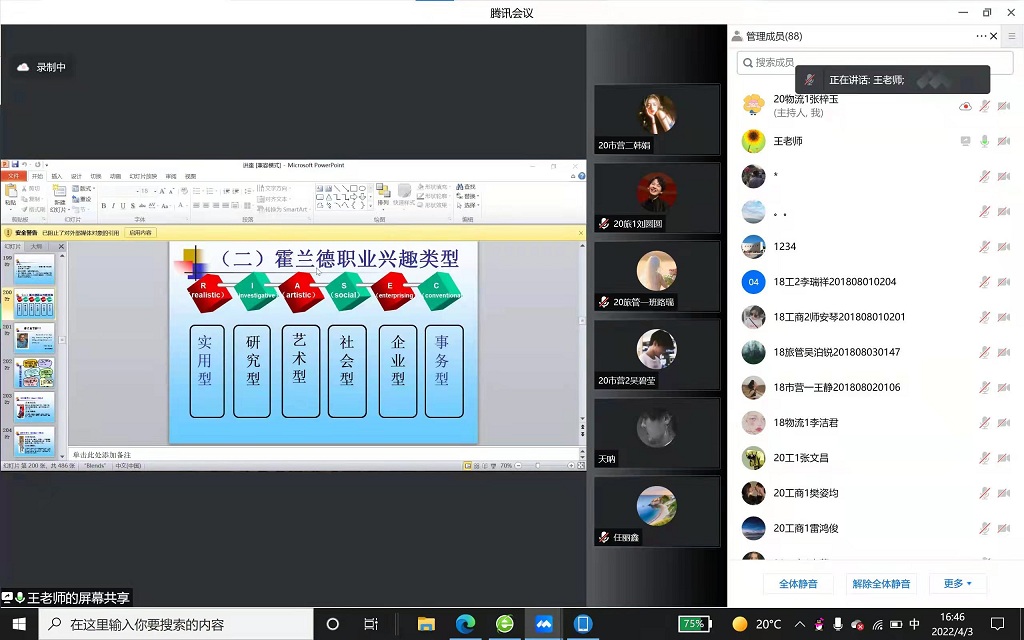The width and height of the screenshot is (1024, 640).
Task: Open the sidebar menu beside the panel close button
Action: click(x=1011, y=36)
